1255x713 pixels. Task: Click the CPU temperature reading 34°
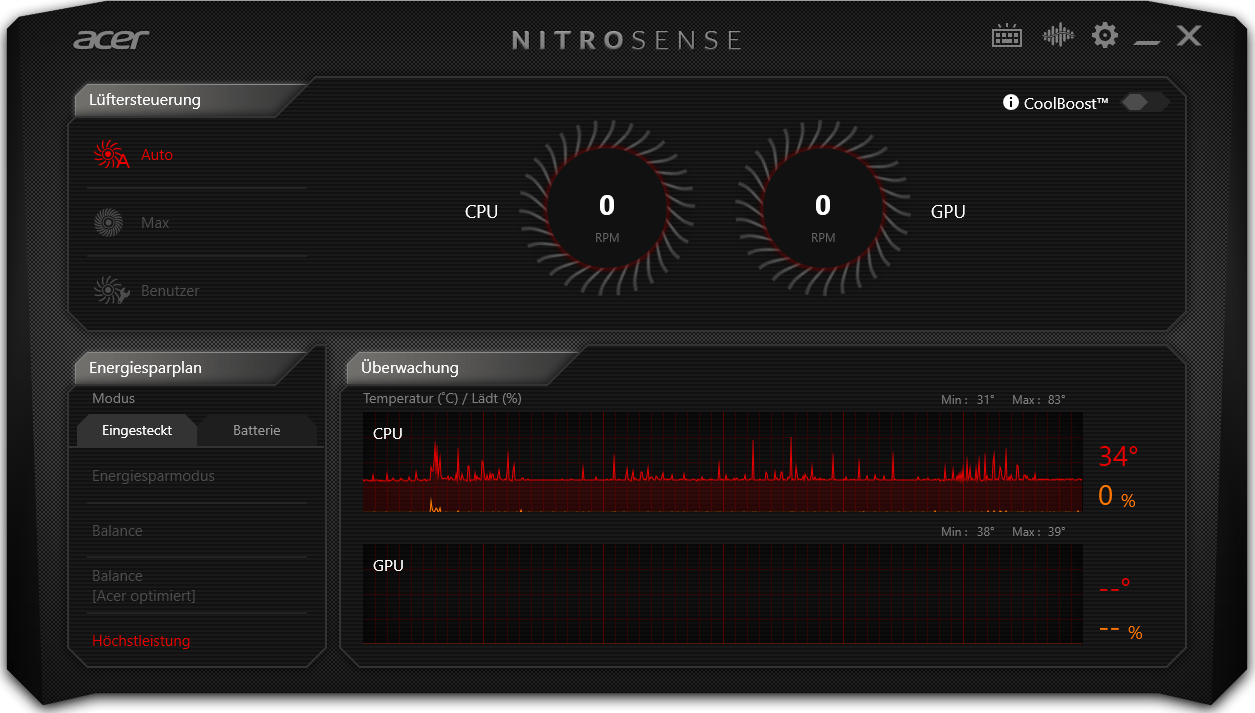point(1118,456)
